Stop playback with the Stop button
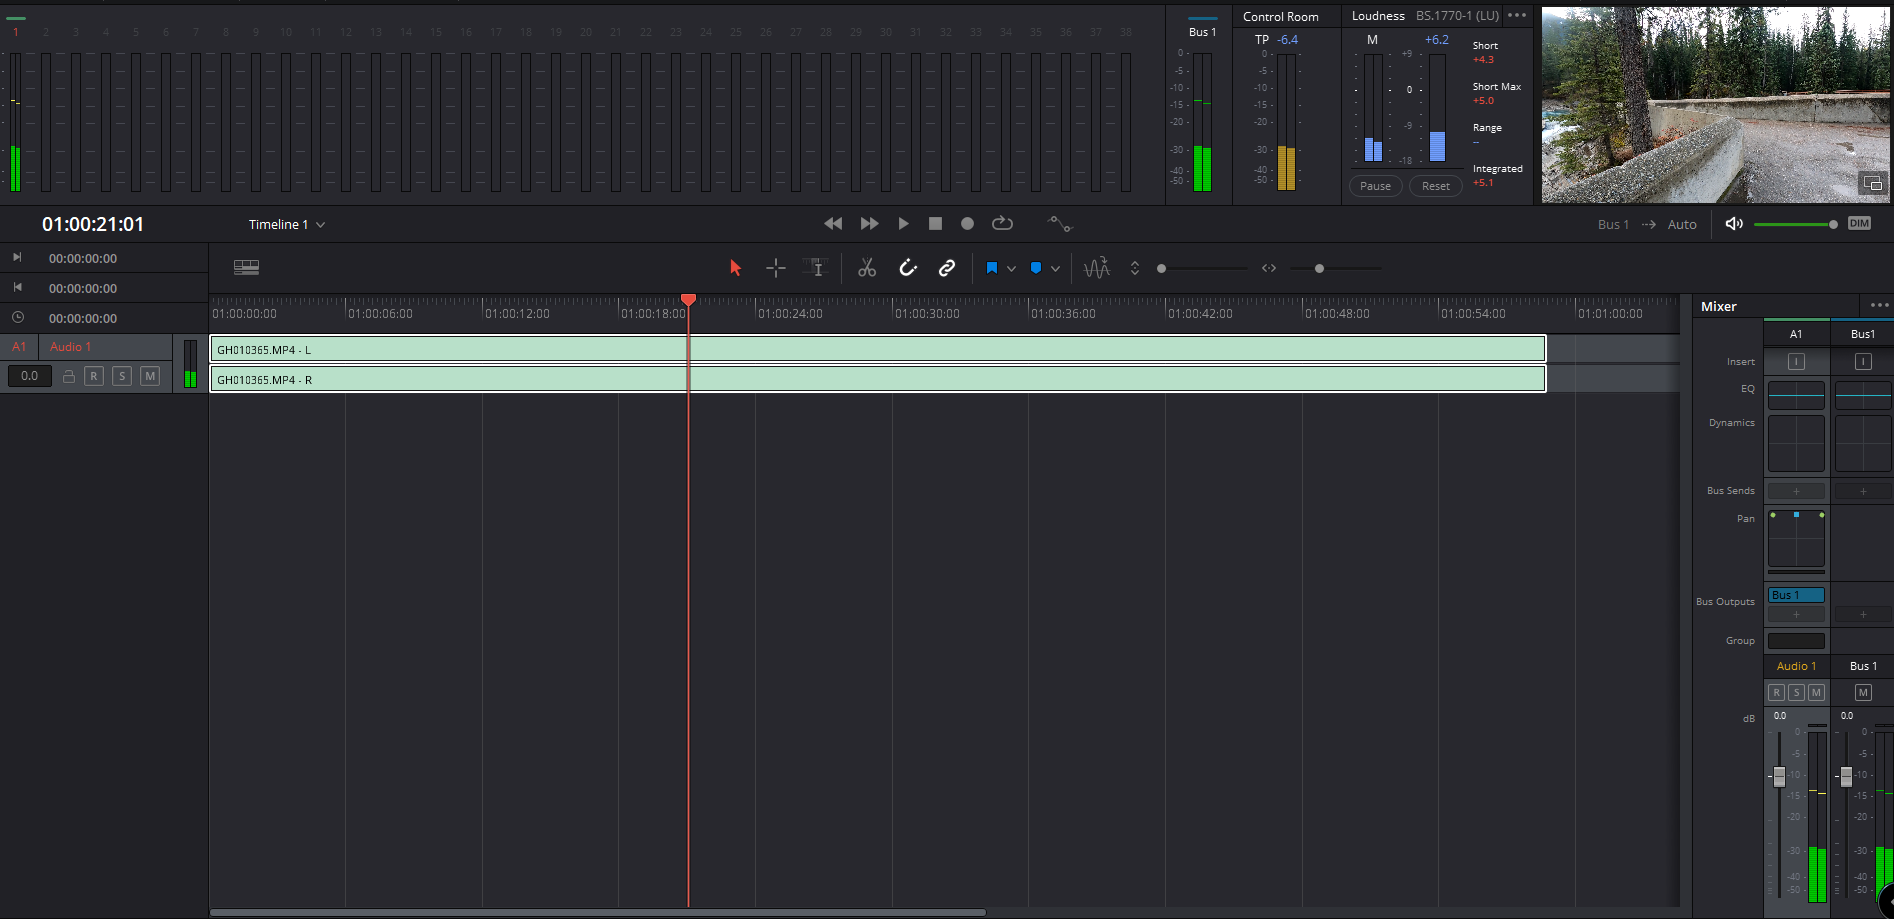Viewport: 1894px width, 919px height. [935, 224]
